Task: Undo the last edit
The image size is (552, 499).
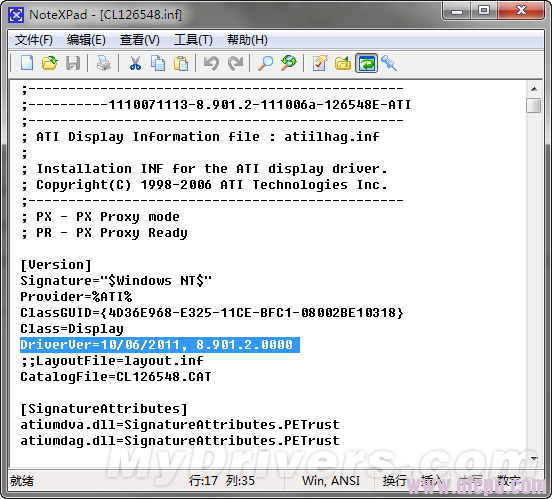Action: coord(211,63)
